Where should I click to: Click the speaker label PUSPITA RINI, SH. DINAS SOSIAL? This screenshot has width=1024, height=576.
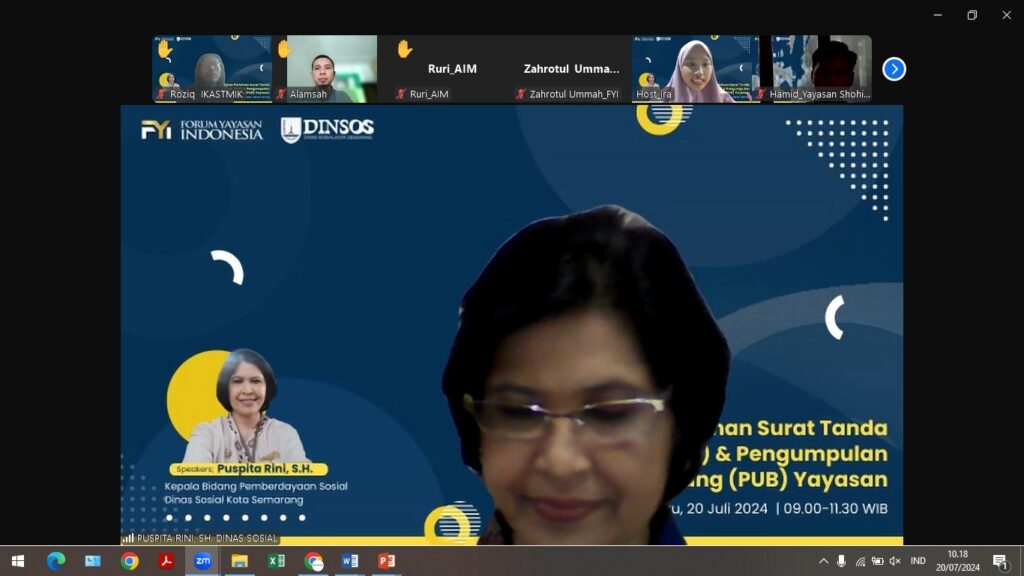tap(207, 538)
